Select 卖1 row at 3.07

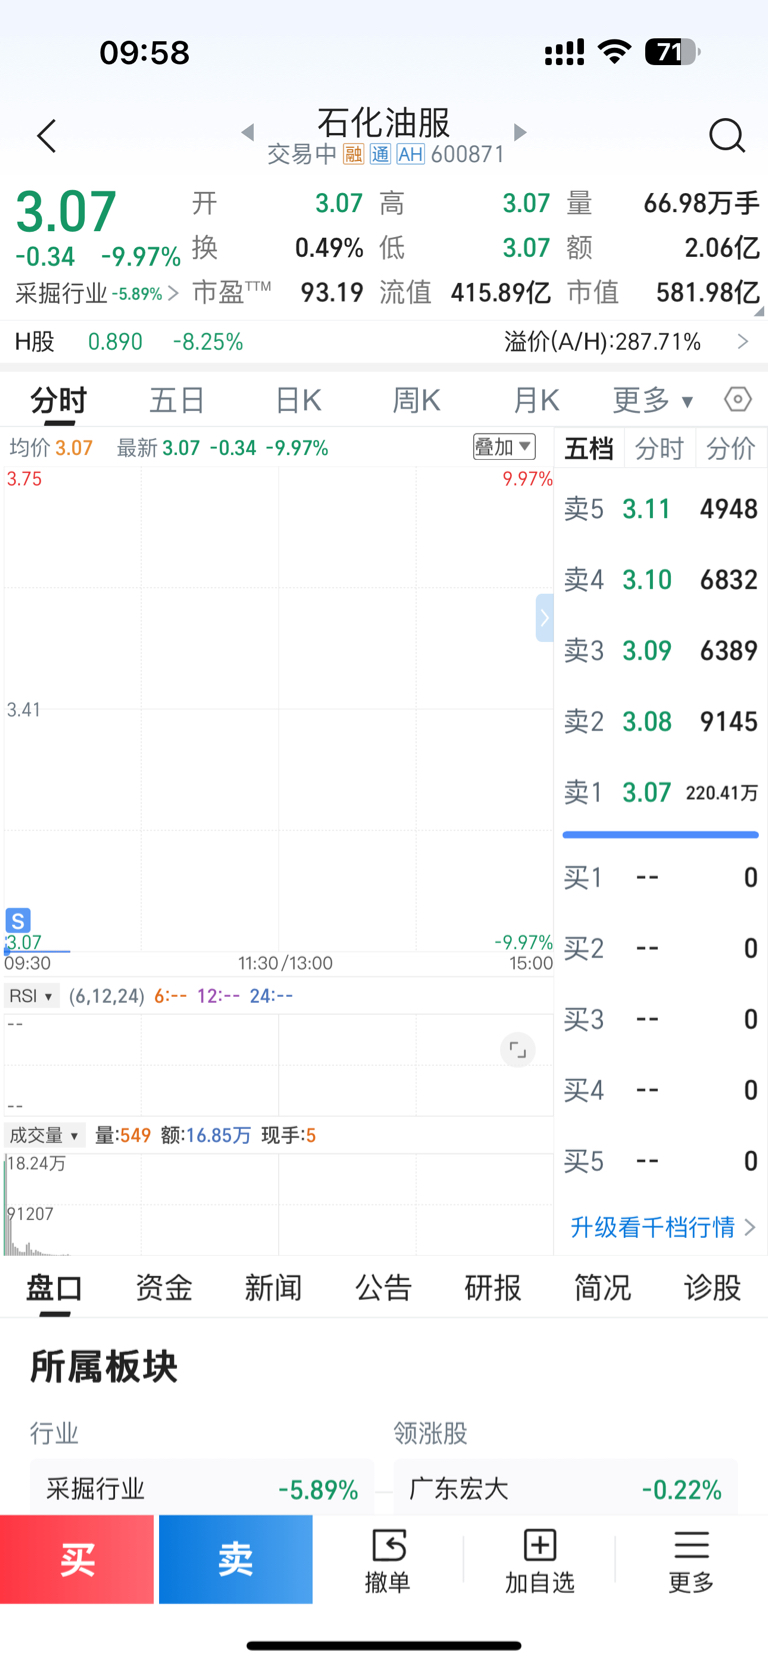point(661,793)
